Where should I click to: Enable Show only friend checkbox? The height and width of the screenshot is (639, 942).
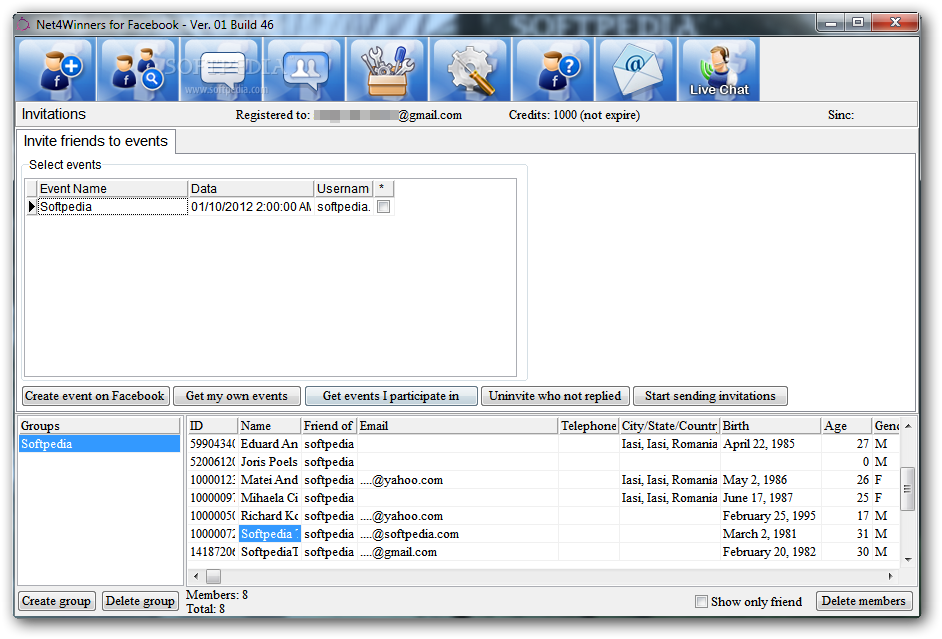[701, 601]
